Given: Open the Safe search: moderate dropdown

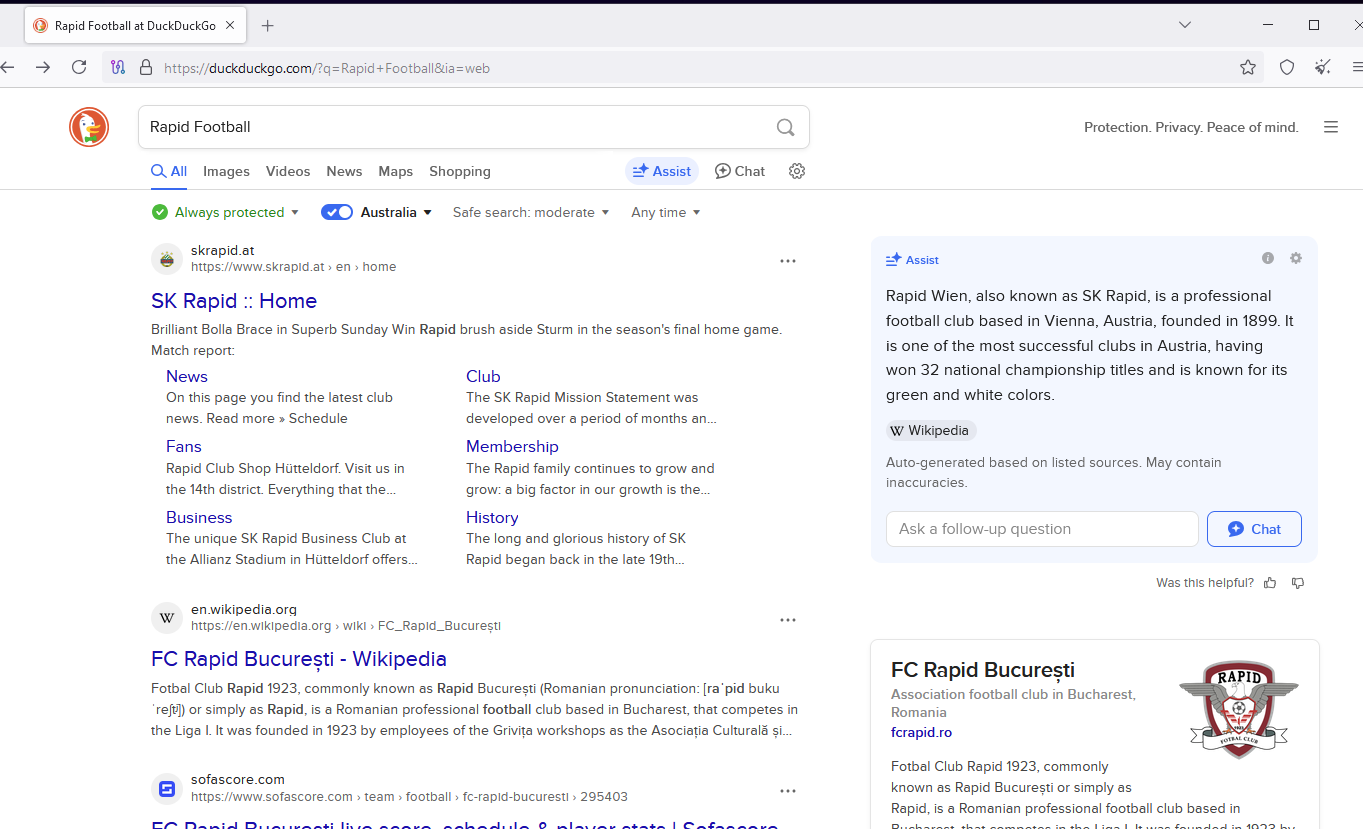Looking at the screenshot, I should (x=531, y=212).
